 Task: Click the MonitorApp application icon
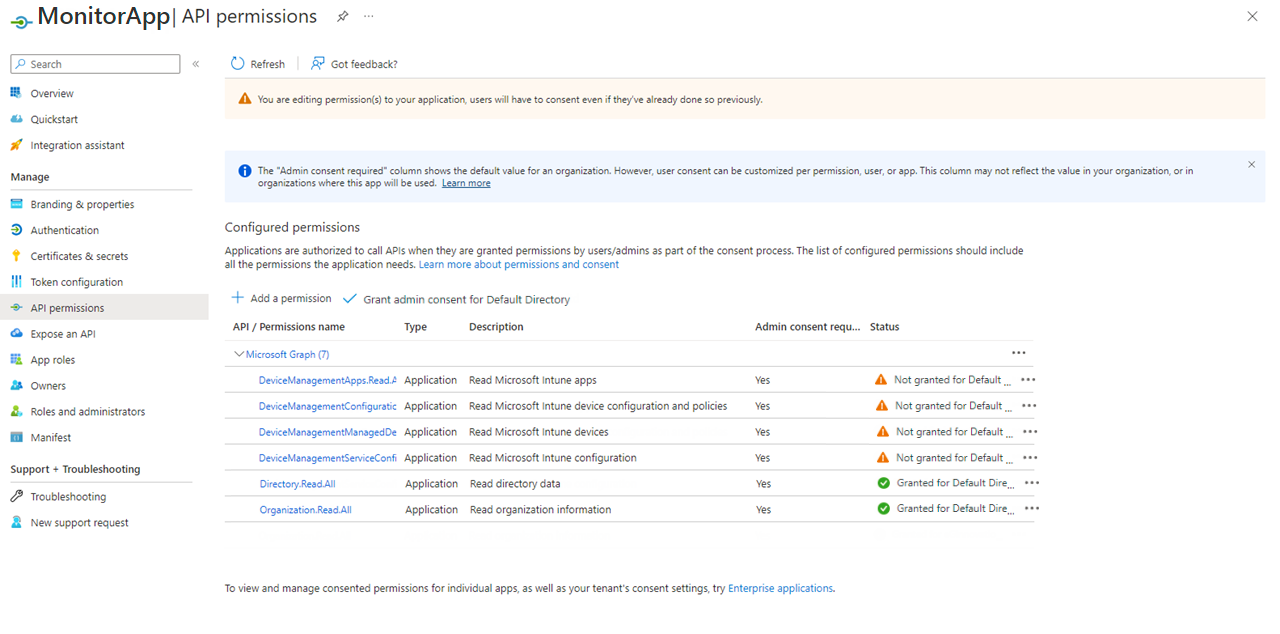[21, 20]
